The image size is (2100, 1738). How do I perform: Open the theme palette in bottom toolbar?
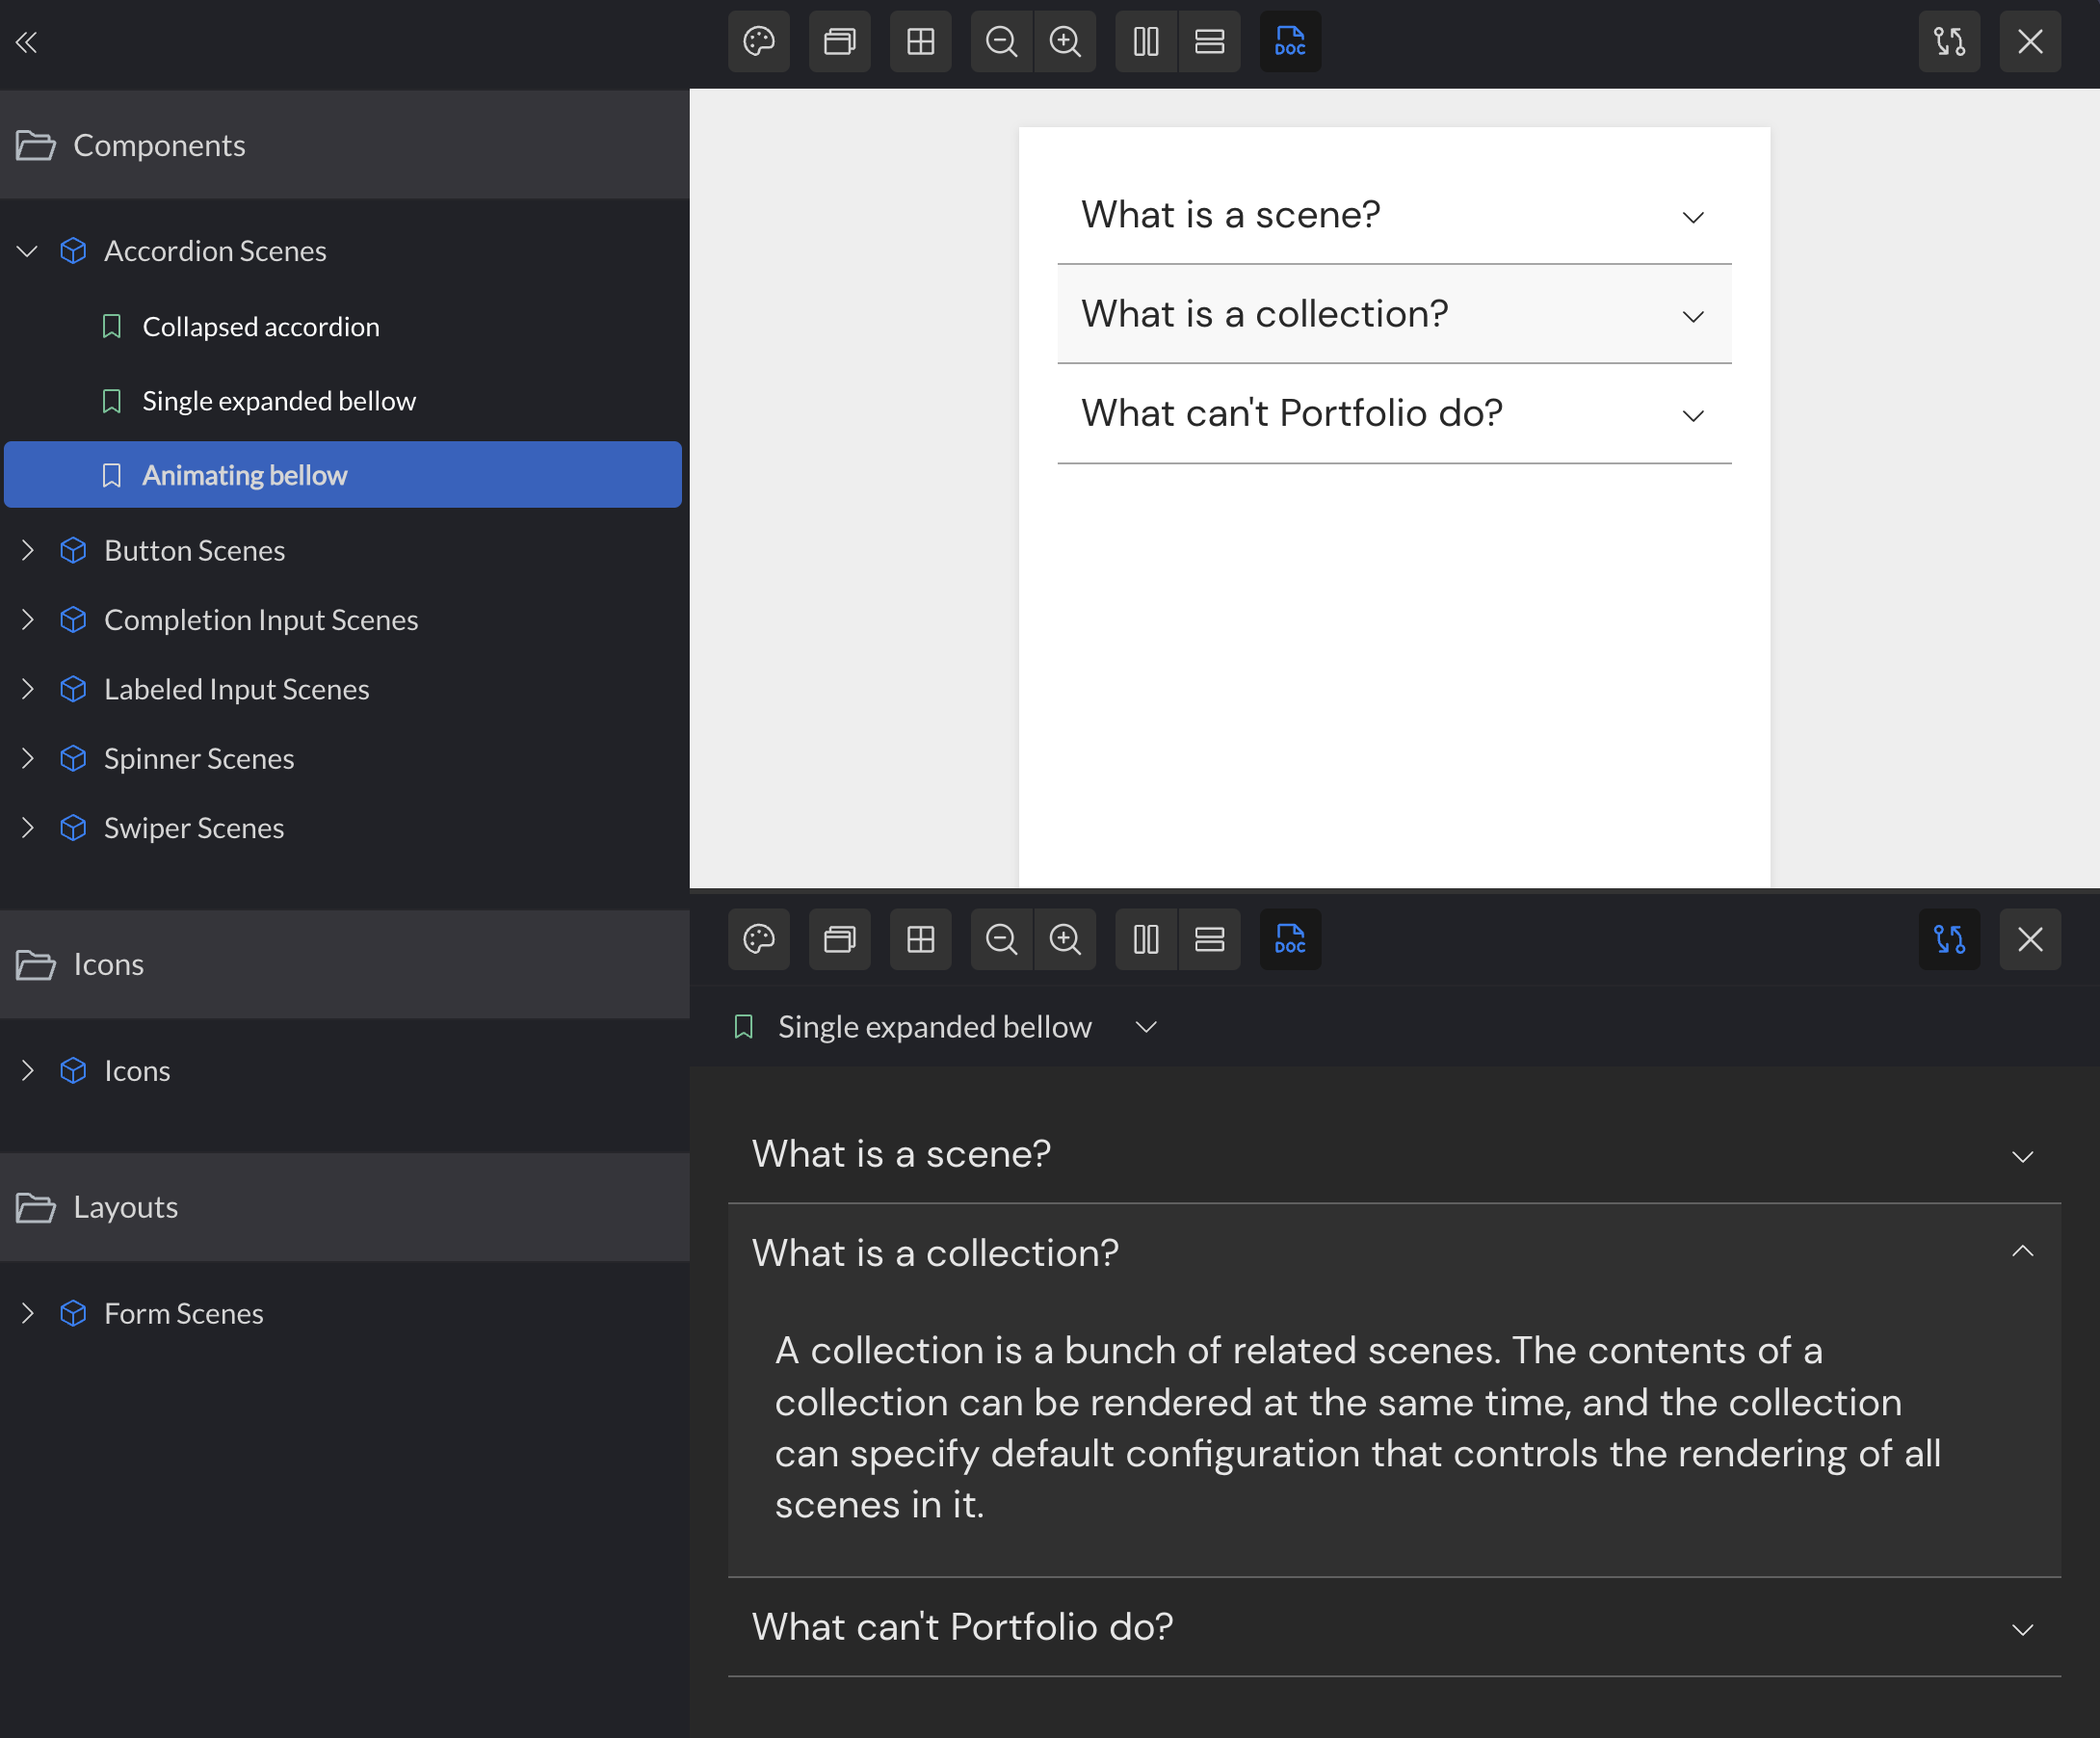pos(759,940)
